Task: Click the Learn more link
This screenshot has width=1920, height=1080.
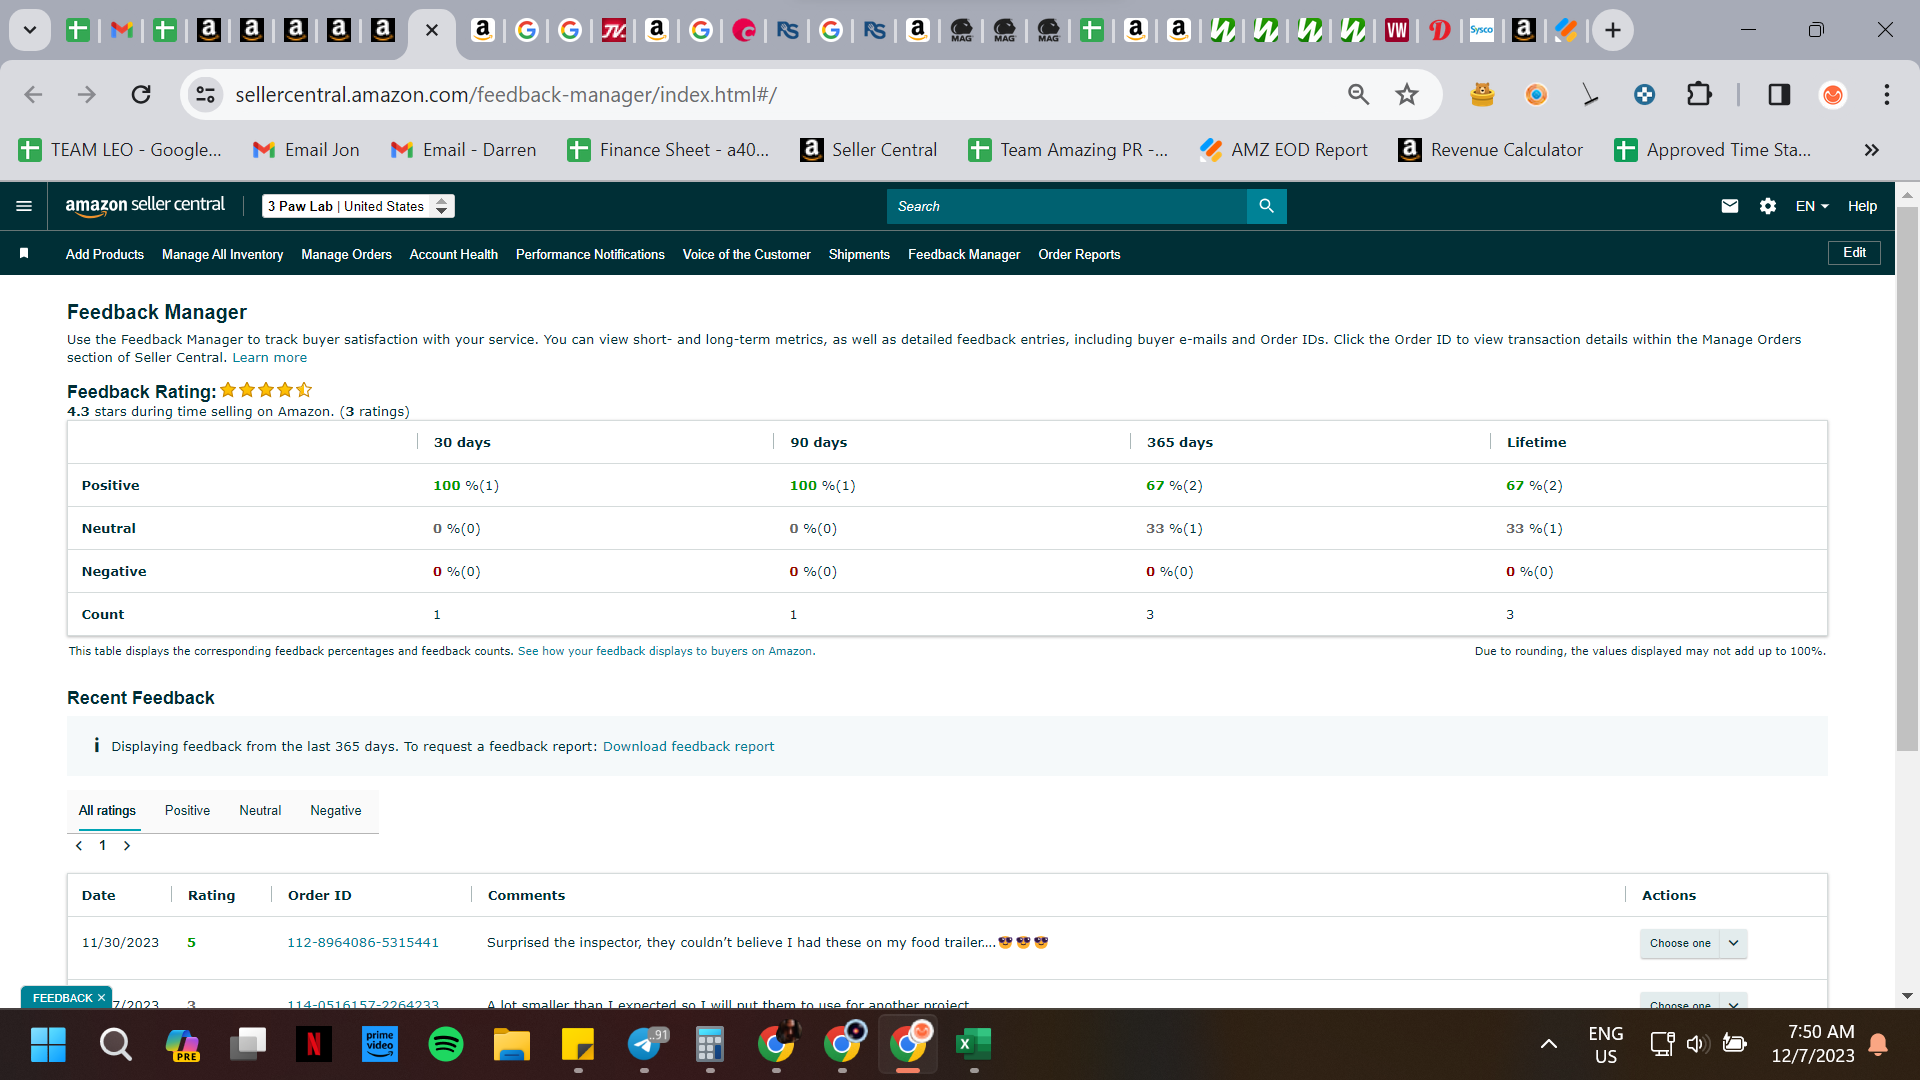Action: [x=270, y=358]
